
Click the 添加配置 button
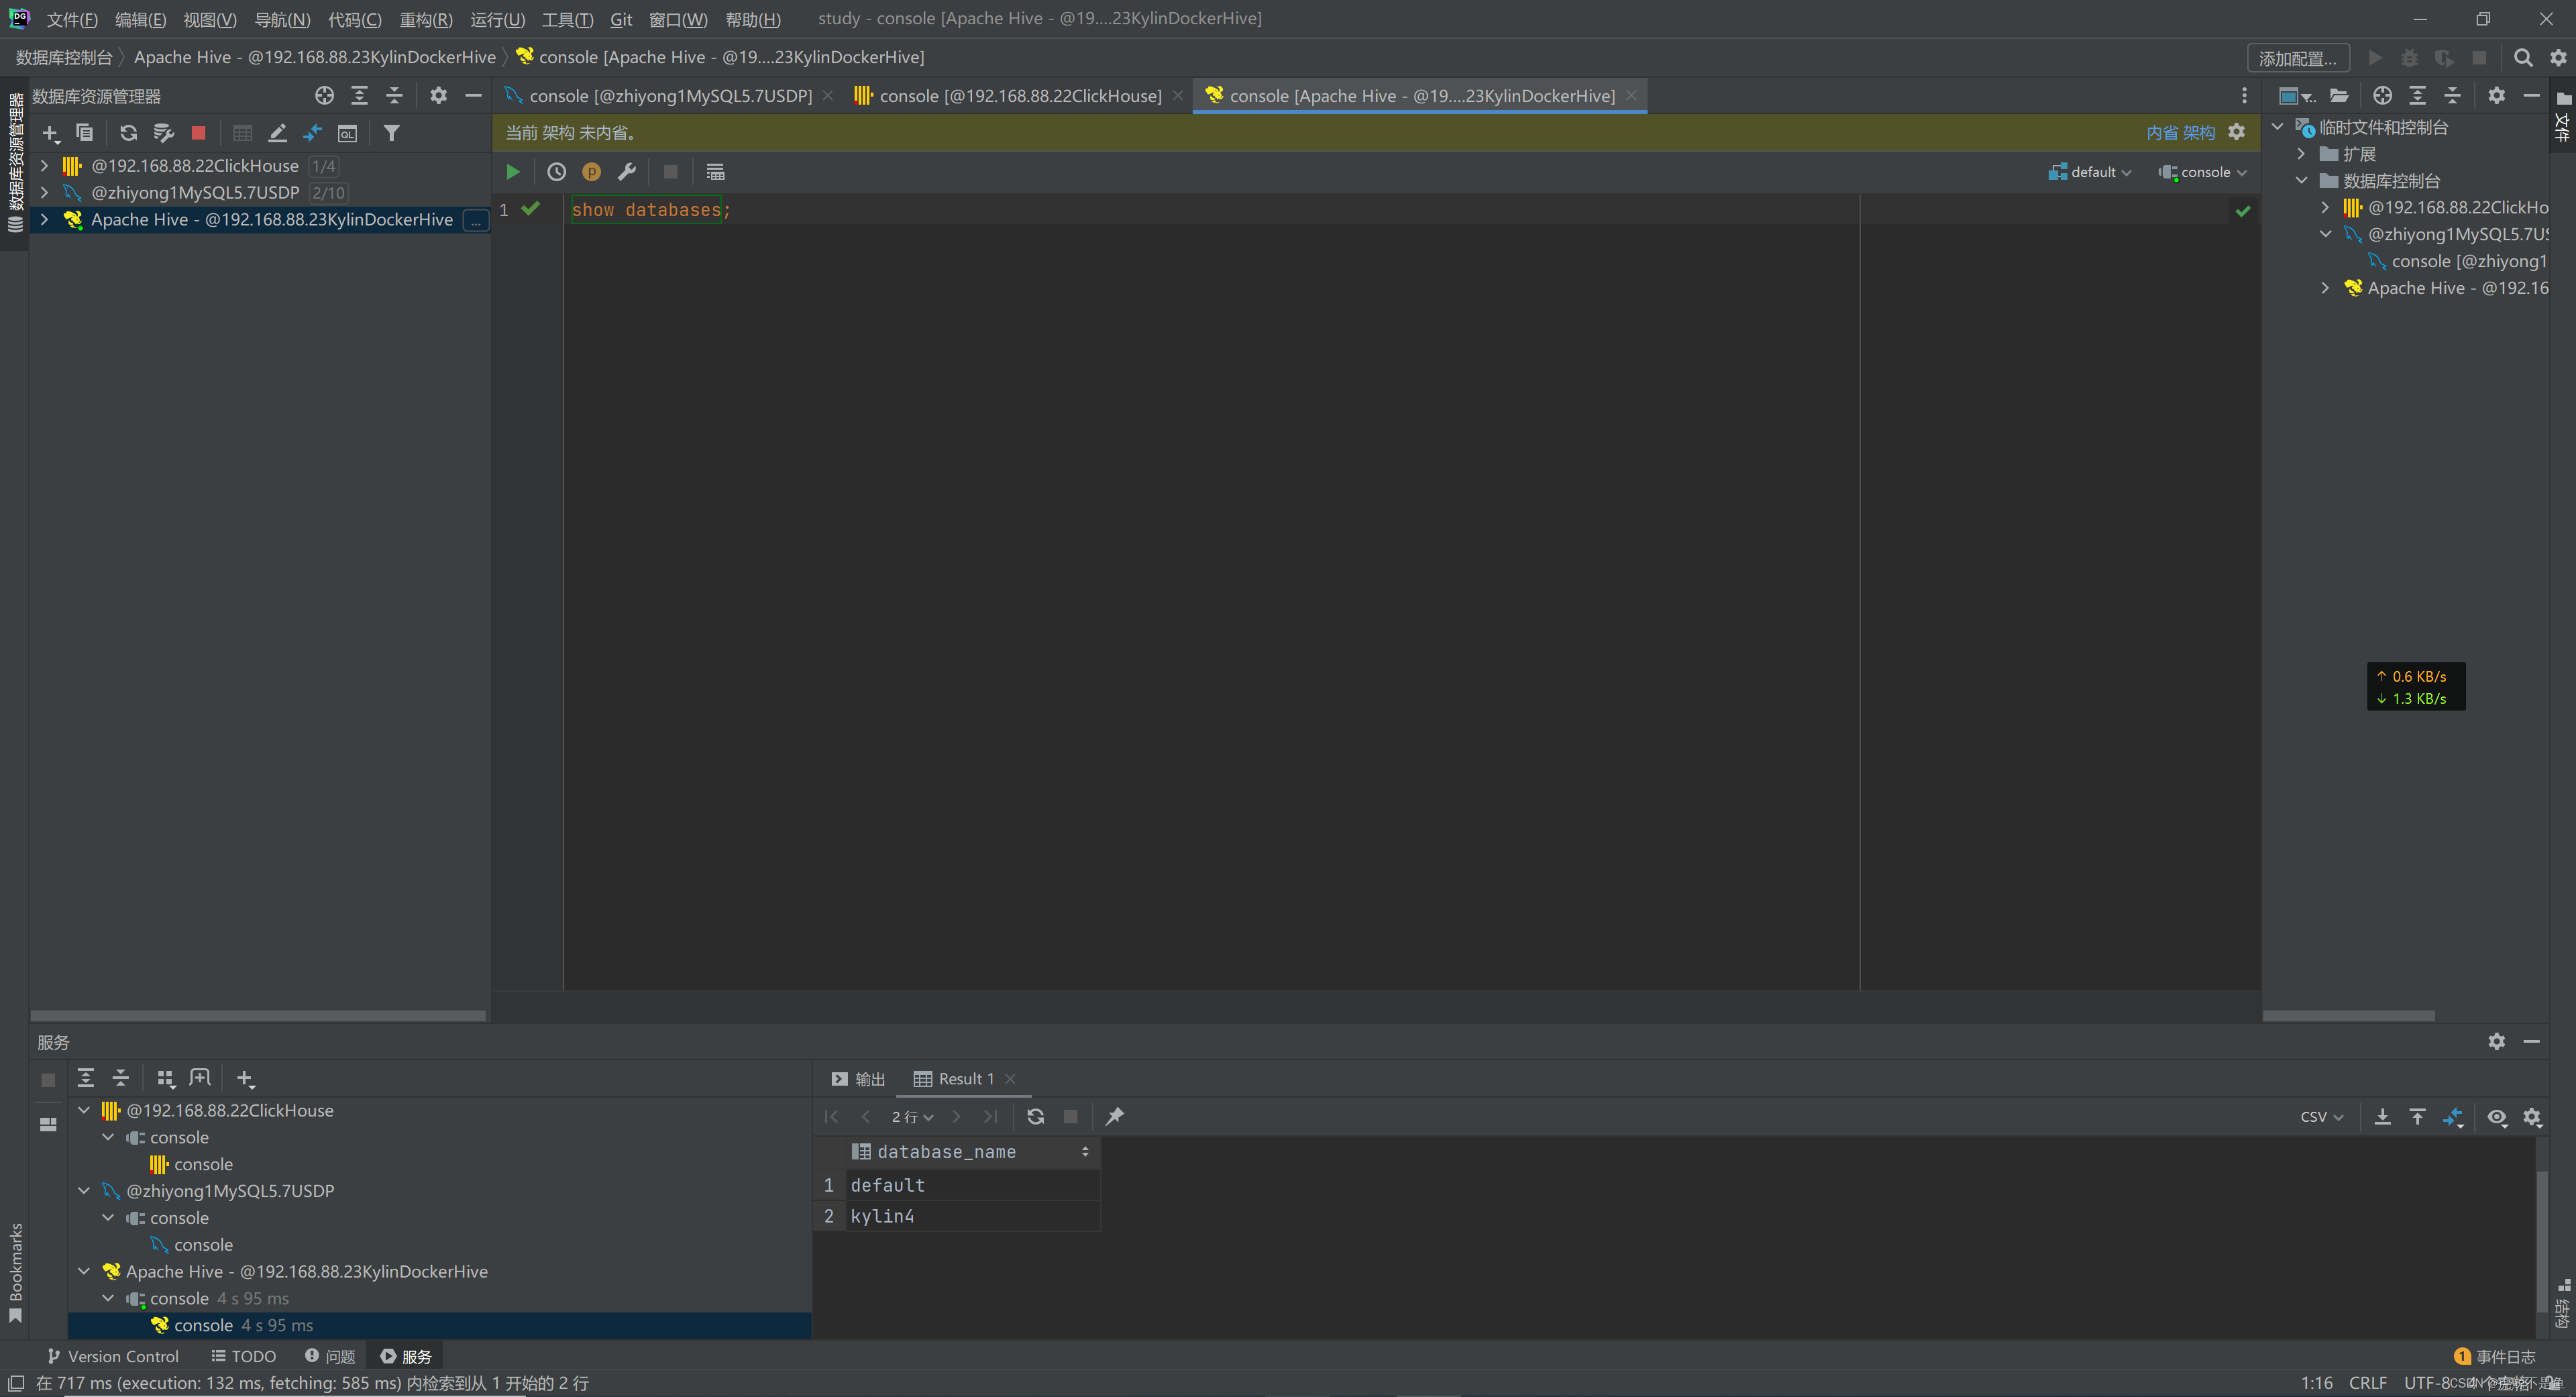click(x=2297, y=58)
